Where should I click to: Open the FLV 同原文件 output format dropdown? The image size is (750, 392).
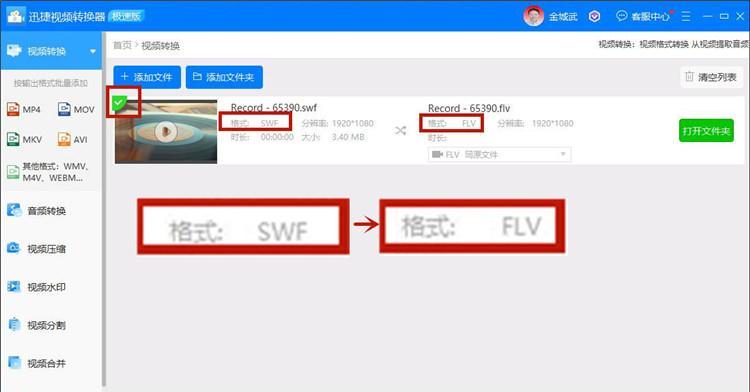499,154
